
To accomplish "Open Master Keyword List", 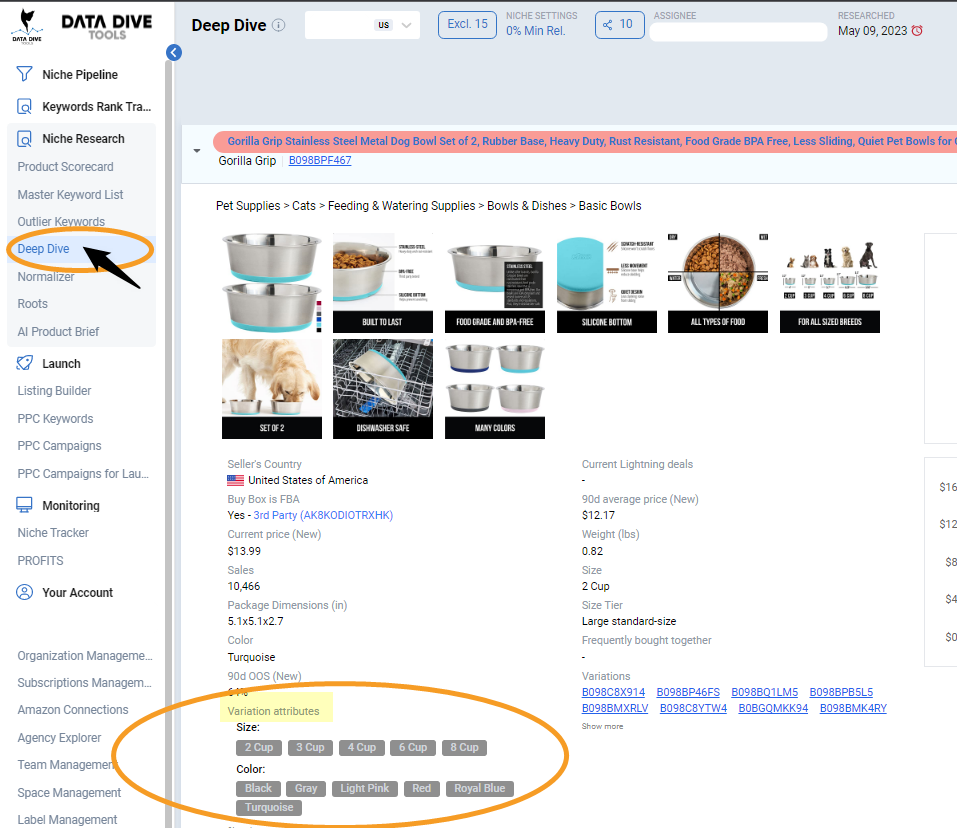I will (x=70, y=195).
